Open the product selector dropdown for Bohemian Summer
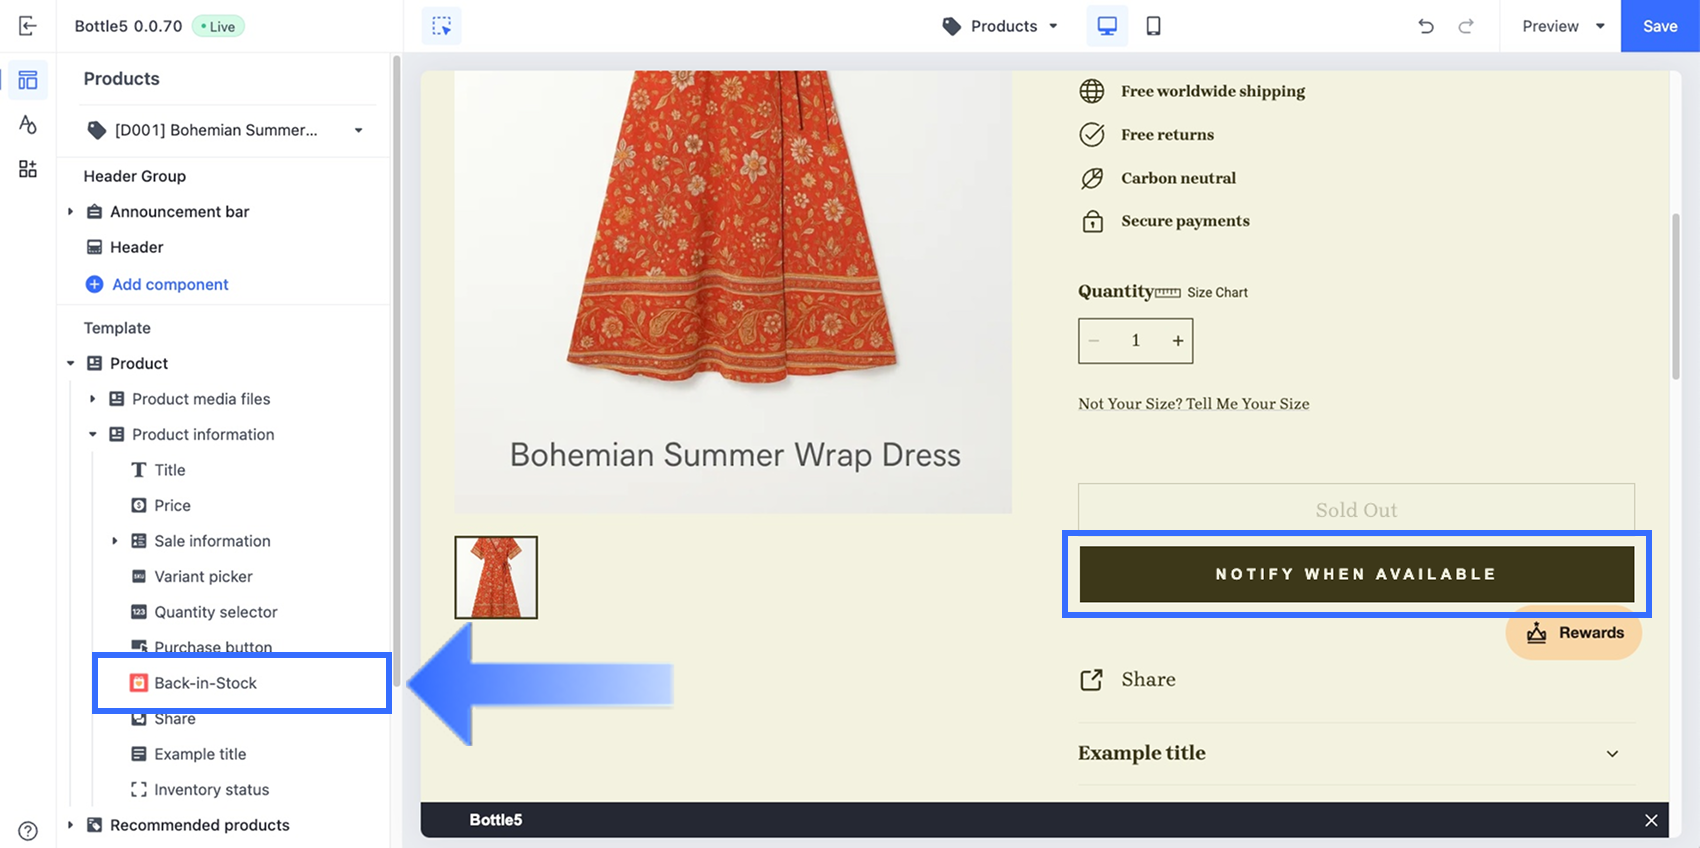The image size is (1700, 848). [x=225, y=130]
